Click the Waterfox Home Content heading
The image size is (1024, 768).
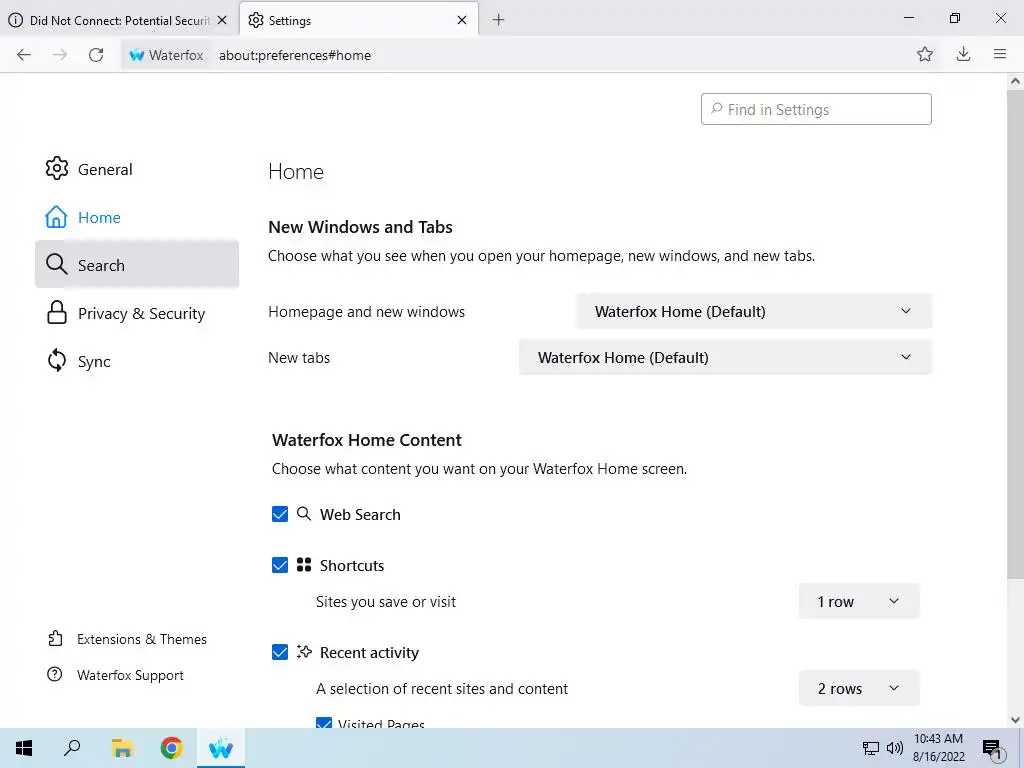(x=366, y=440)
